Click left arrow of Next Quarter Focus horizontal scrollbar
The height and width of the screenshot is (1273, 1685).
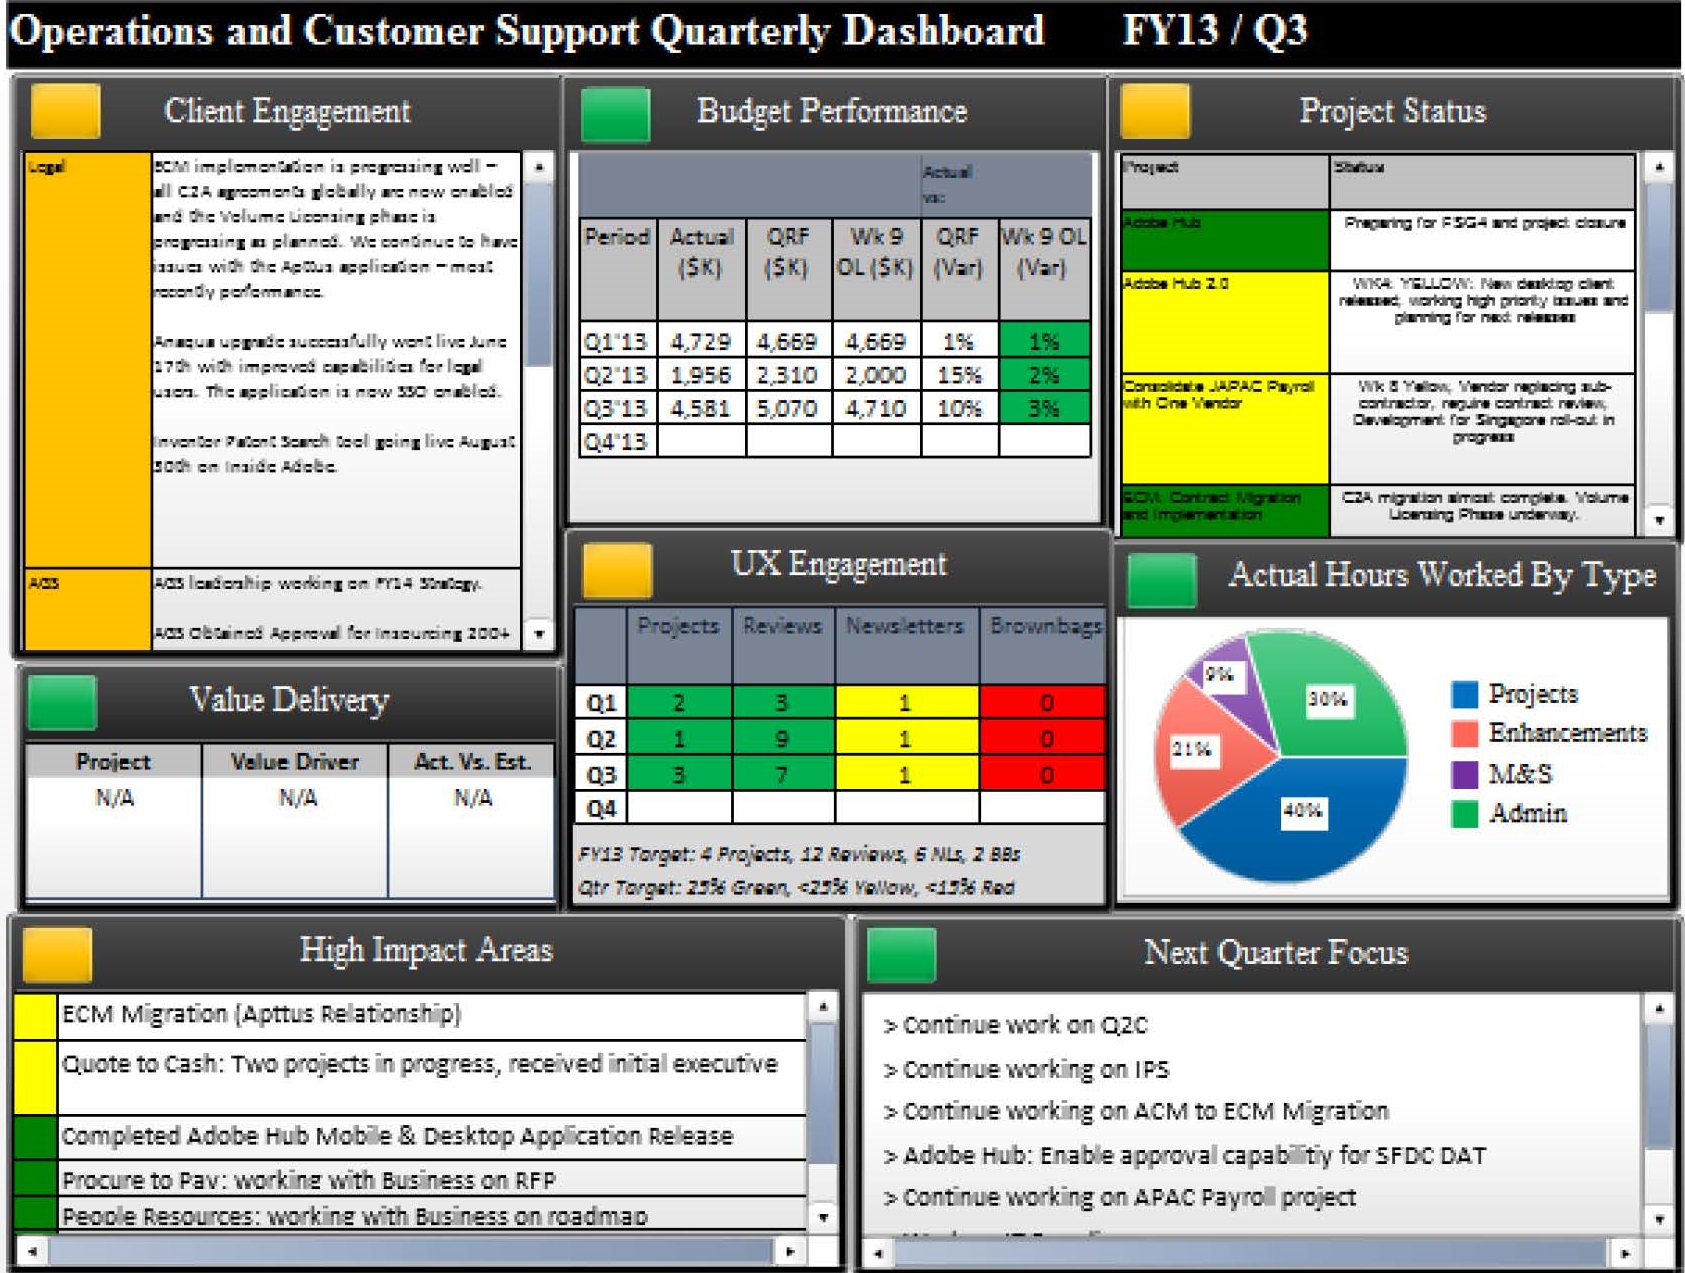[879, 1252]
